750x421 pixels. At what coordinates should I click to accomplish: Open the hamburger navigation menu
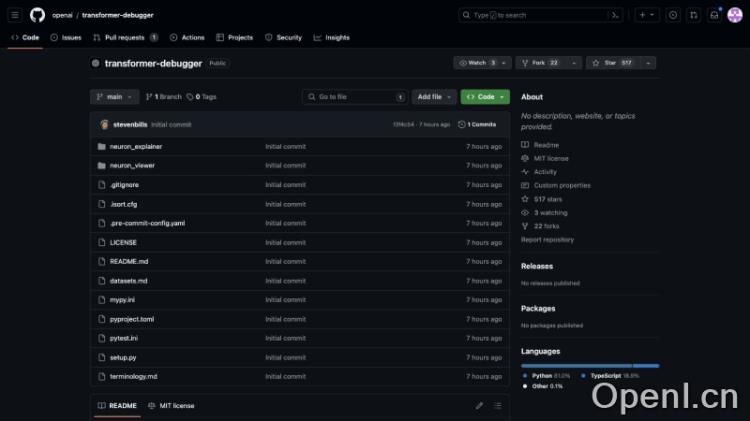point(15,15)
